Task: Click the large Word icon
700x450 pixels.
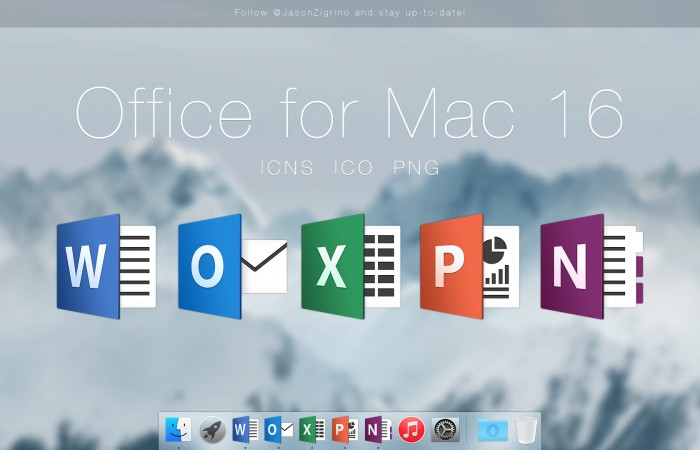Action: tap(107, 266)
